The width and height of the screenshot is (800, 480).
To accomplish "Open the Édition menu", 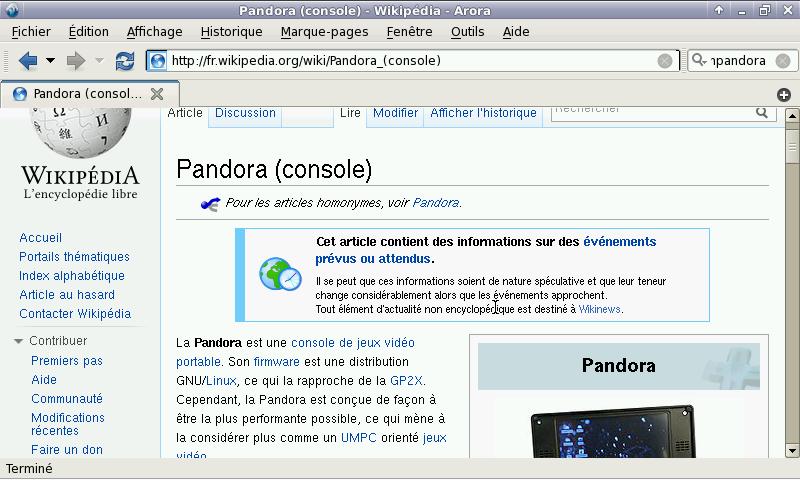I will coord(89,32).
